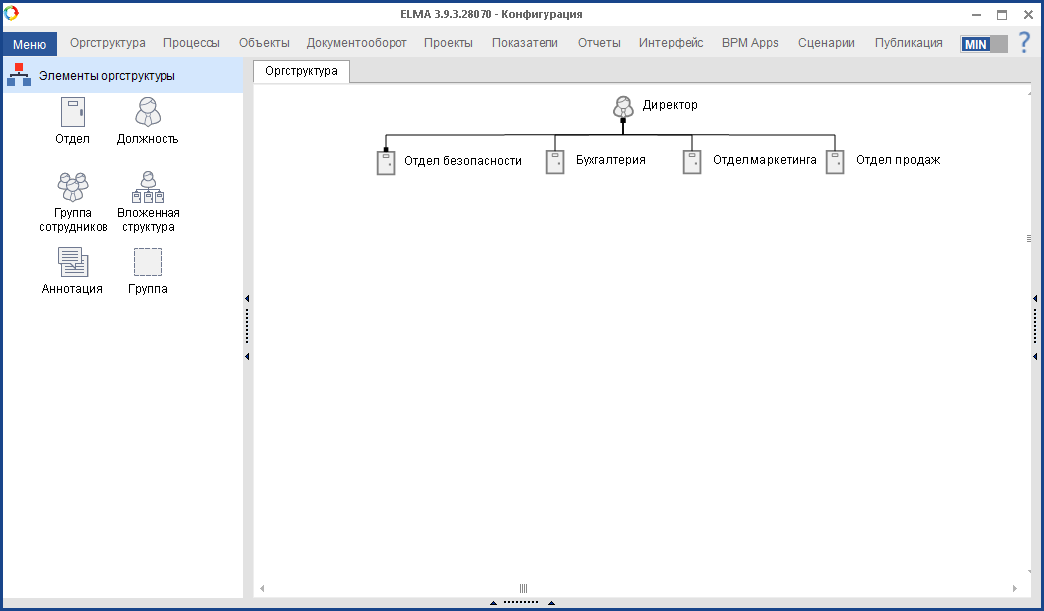1044x611 pixels.
Task: Click the horizontal scrollbar thumb
Action: (x=523, y=588)
